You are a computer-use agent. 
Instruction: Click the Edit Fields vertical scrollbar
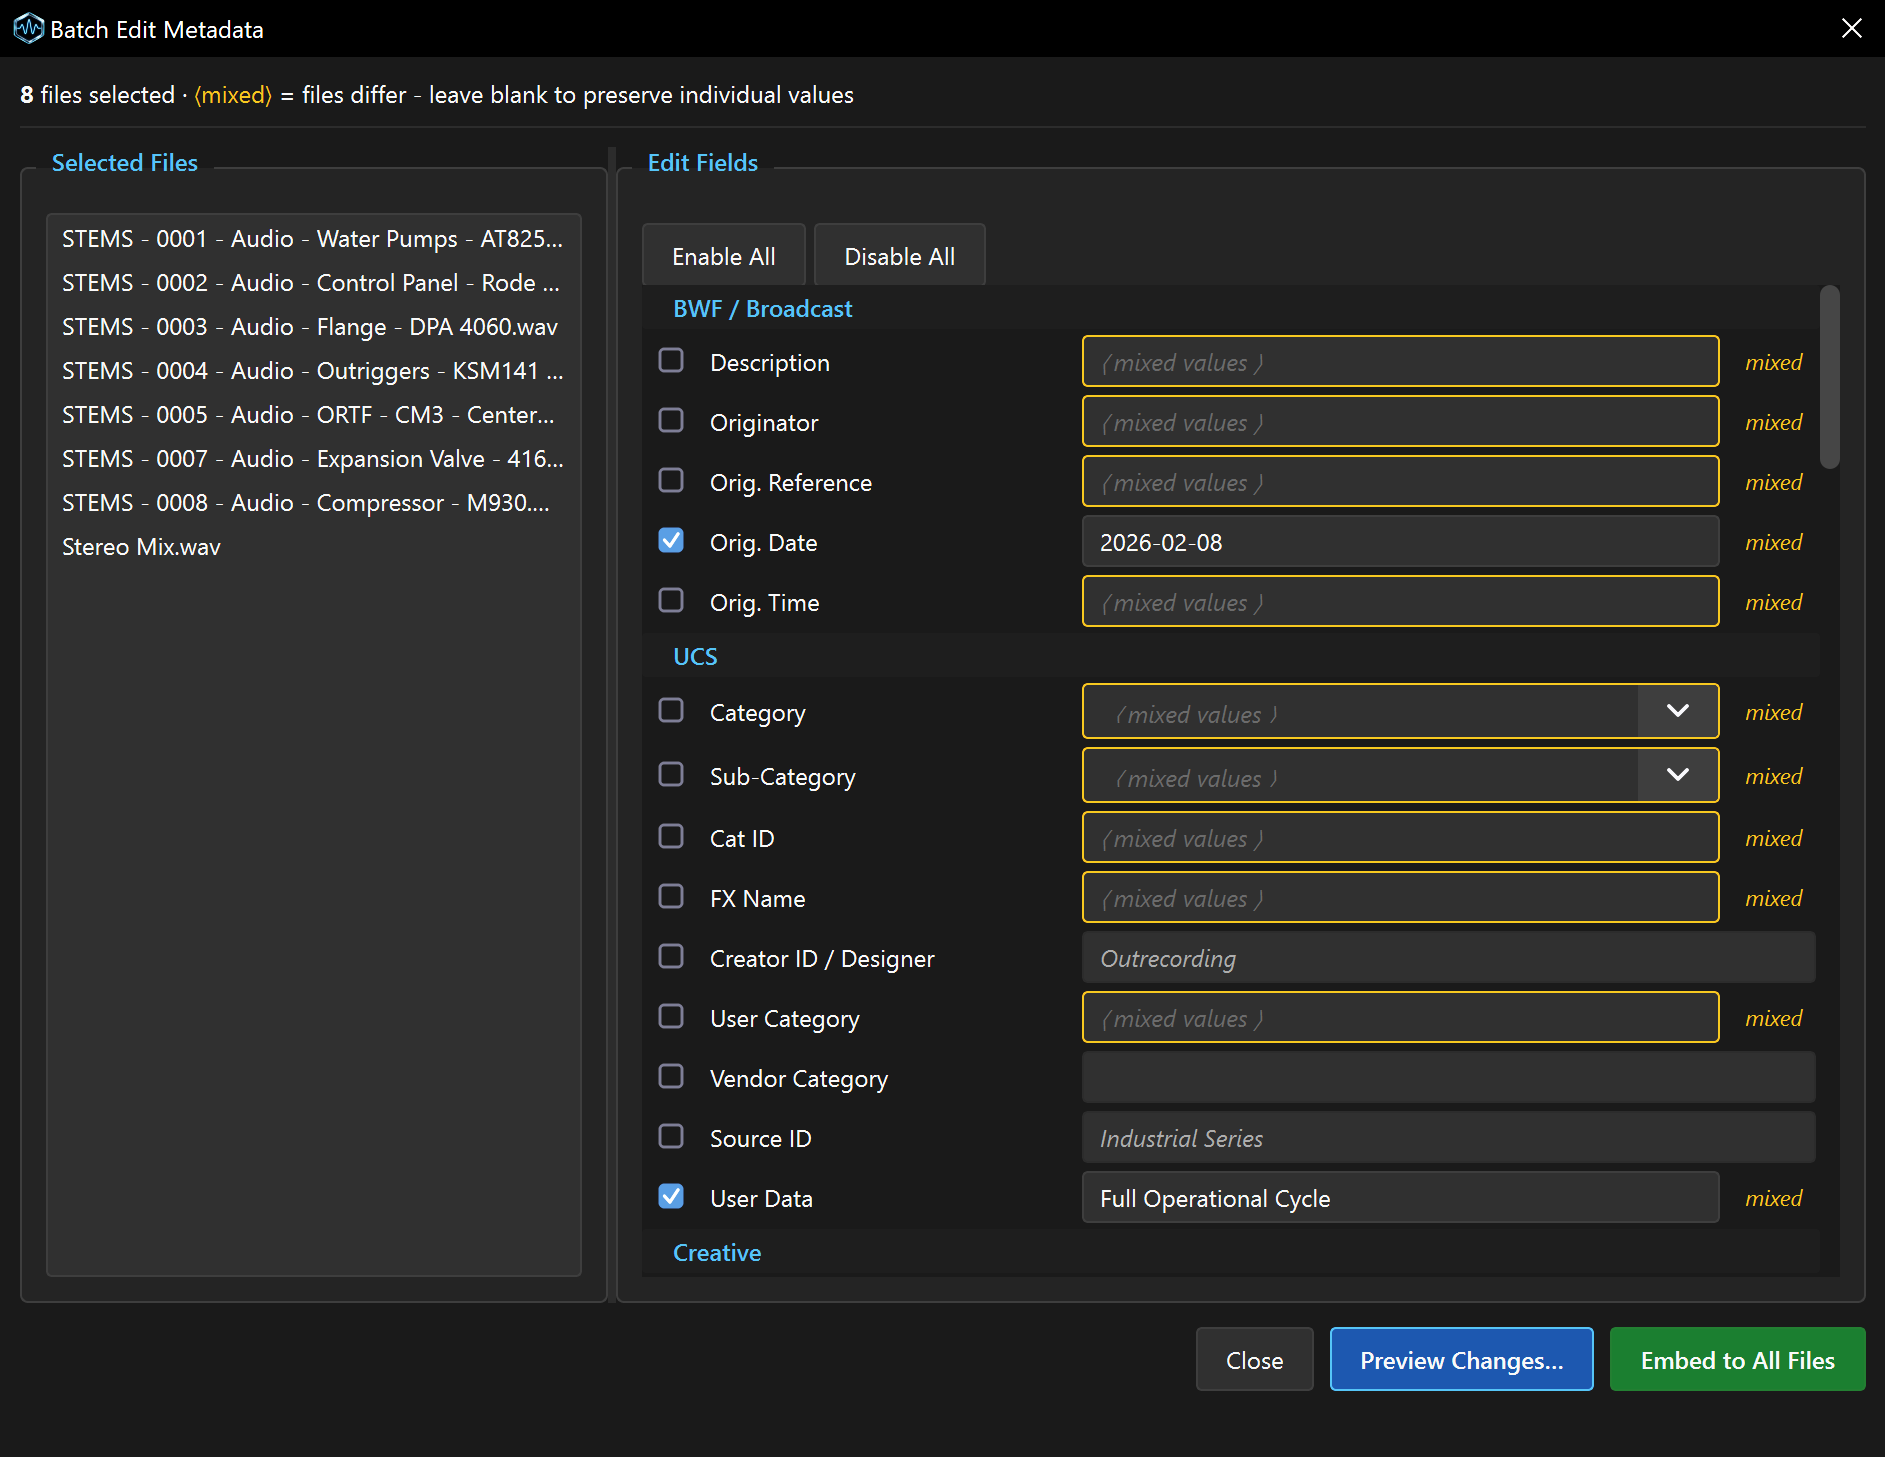(x=1830, y=378)
